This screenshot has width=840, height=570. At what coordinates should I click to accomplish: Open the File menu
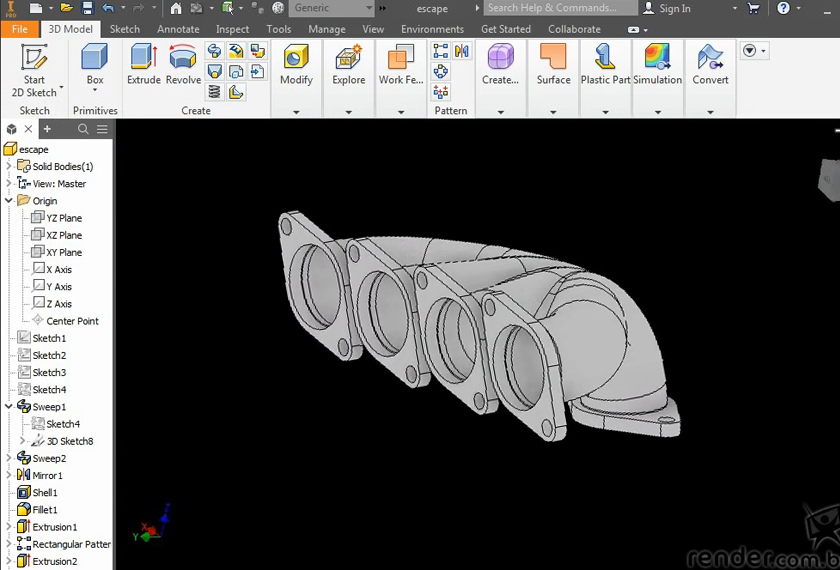20,29
